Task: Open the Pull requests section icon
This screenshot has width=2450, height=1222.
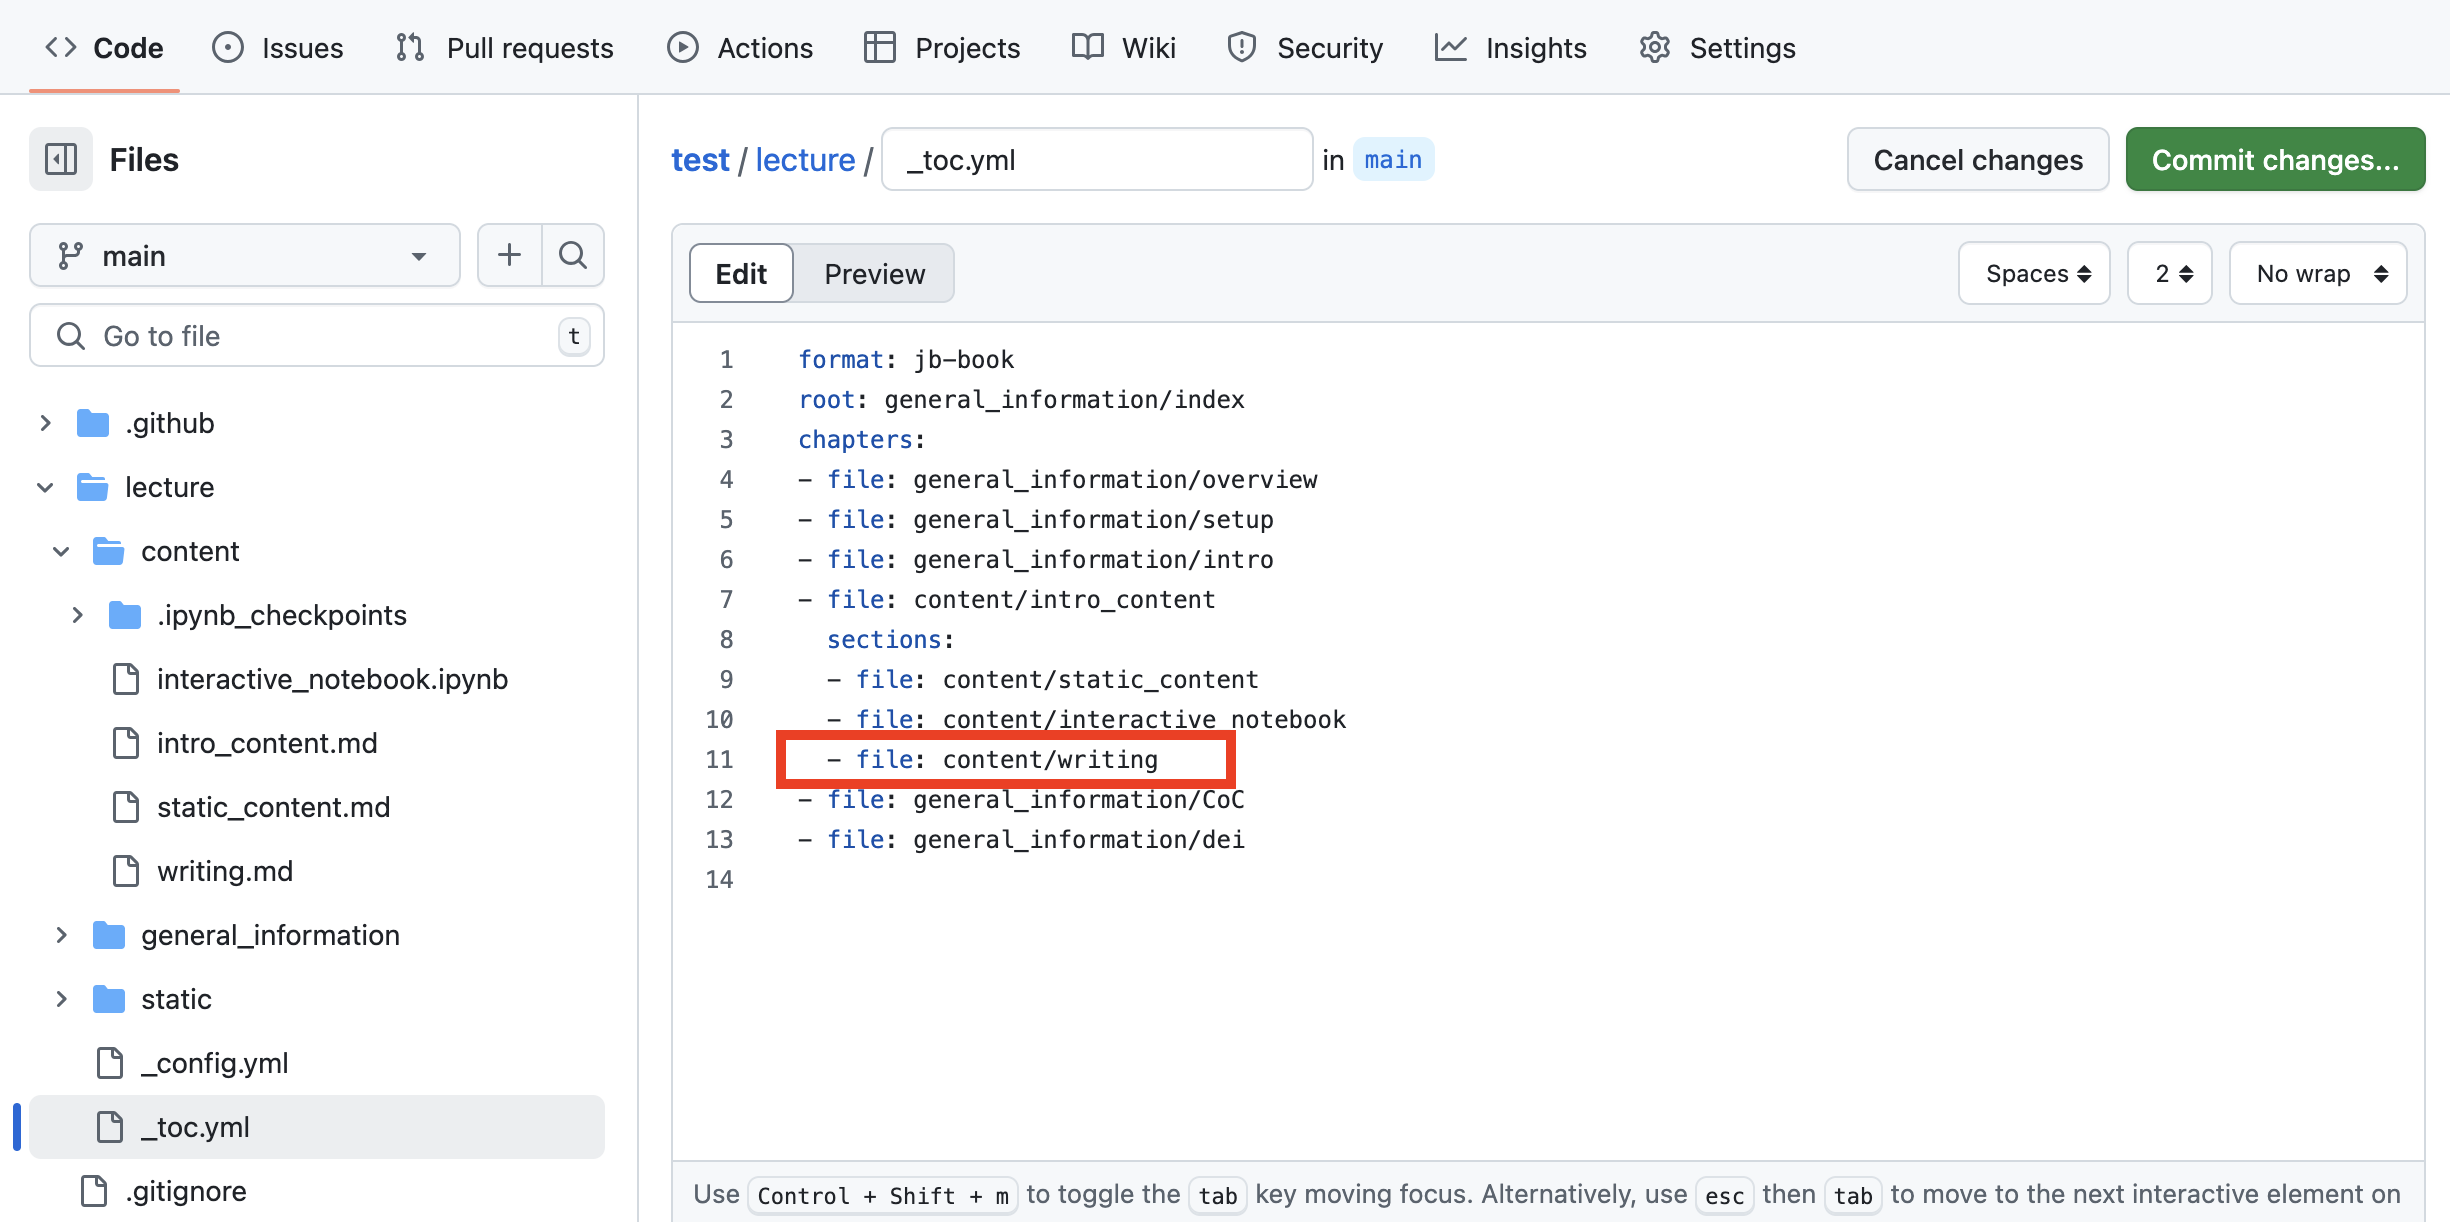Action: [x=409, y=47]
